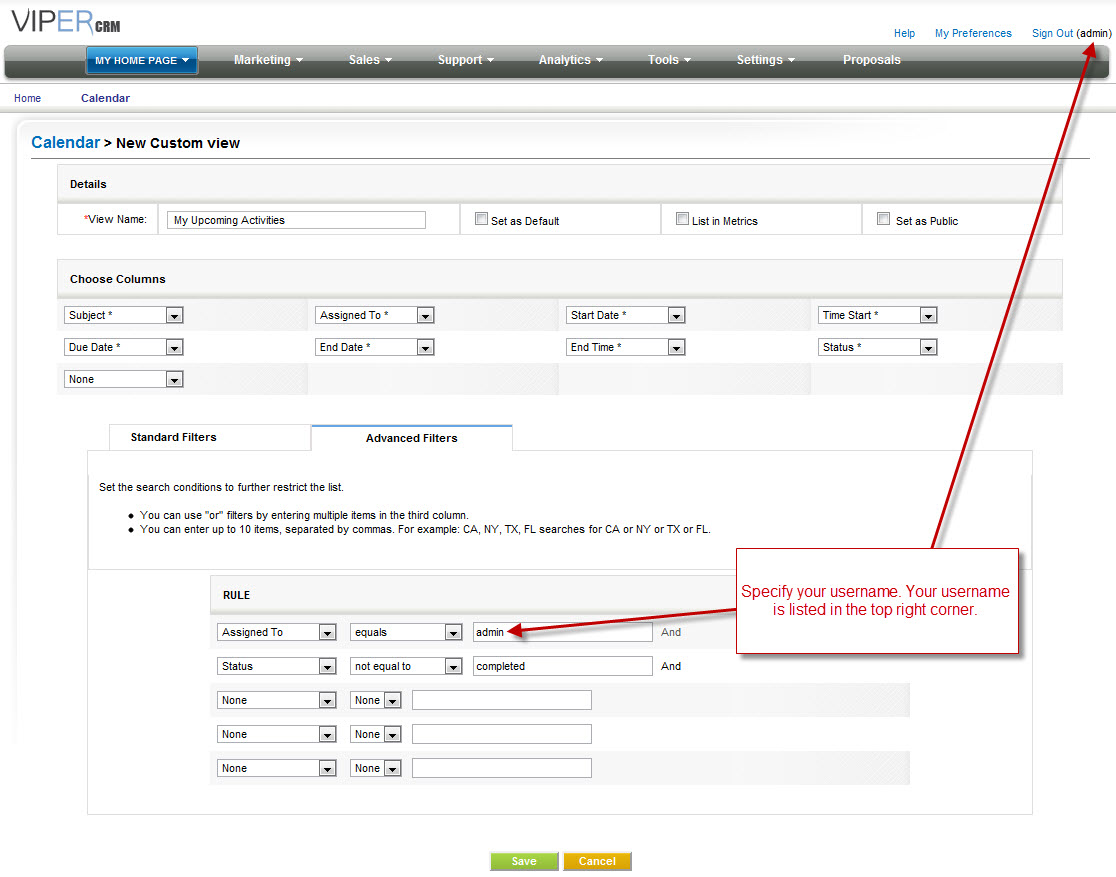The width and height of the screenshot is (1116, 877).
Task: Go to the Proposals section
Action: 871,61
